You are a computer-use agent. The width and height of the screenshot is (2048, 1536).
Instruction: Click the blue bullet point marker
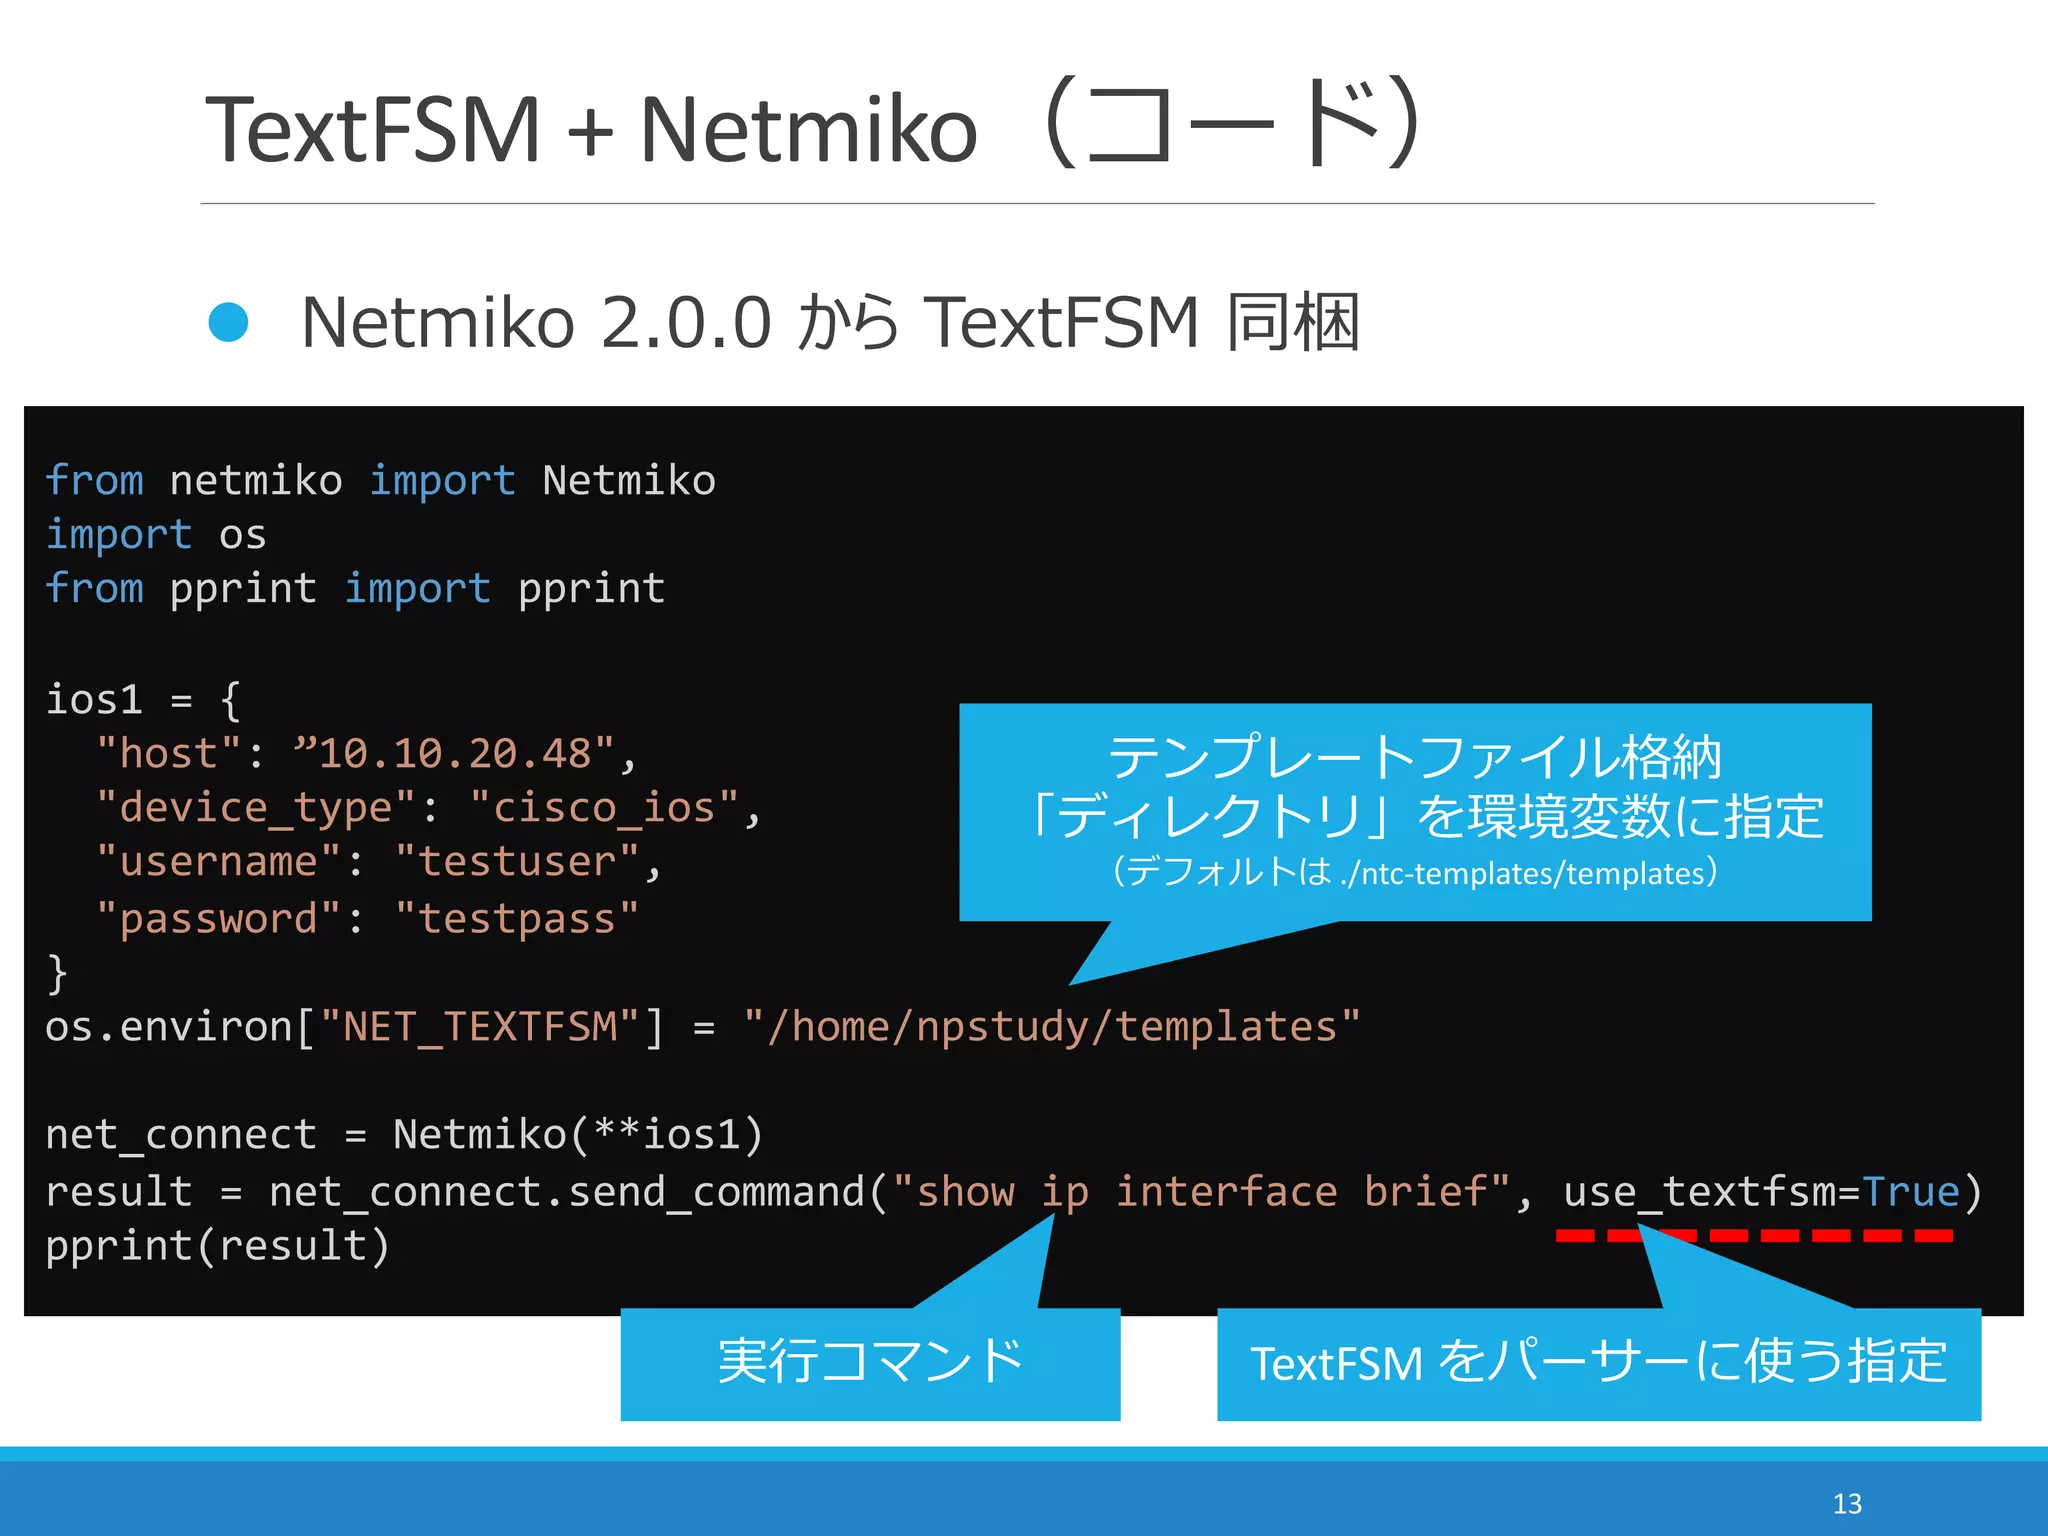[x=228, y=322]
